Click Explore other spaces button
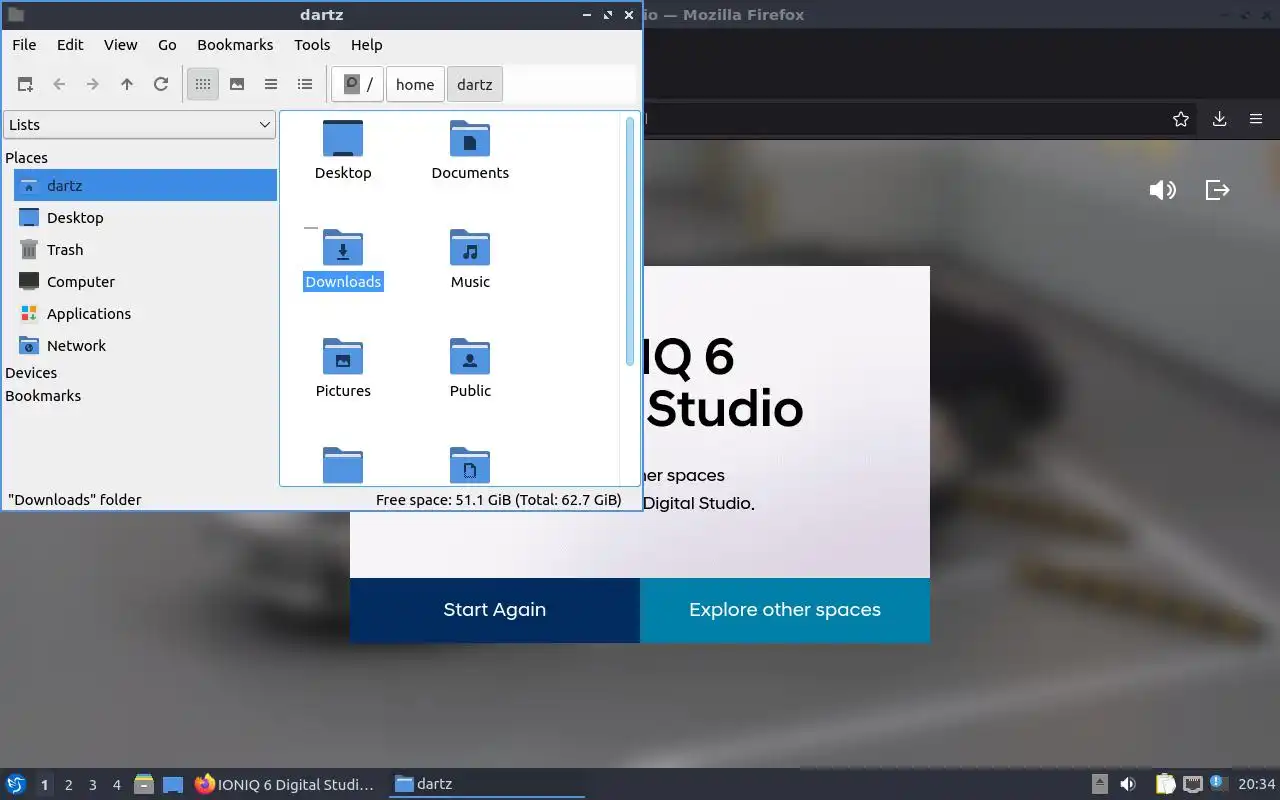1280x800 pixels. [785, 610]
